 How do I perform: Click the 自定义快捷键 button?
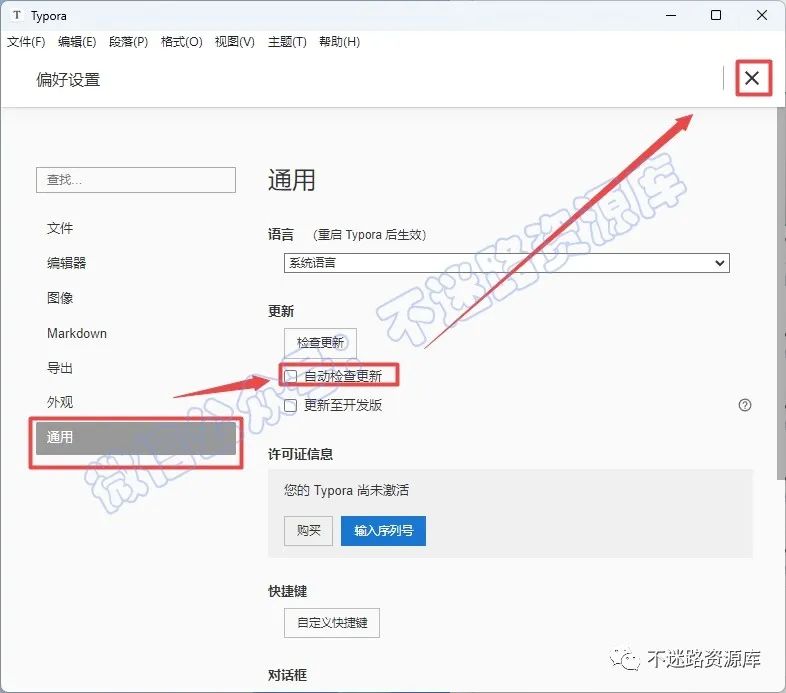[x=332, y=623]
